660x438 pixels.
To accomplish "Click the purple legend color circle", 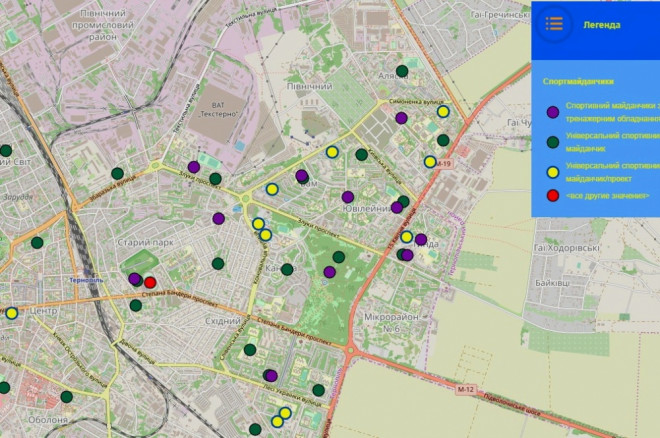I will click(x=553, y=112).
